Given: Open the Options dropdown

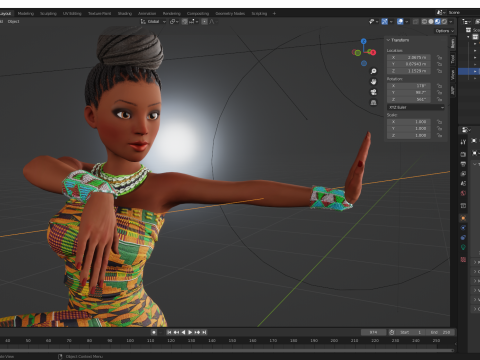Looking at the screenshot, I should coord(445,31).
